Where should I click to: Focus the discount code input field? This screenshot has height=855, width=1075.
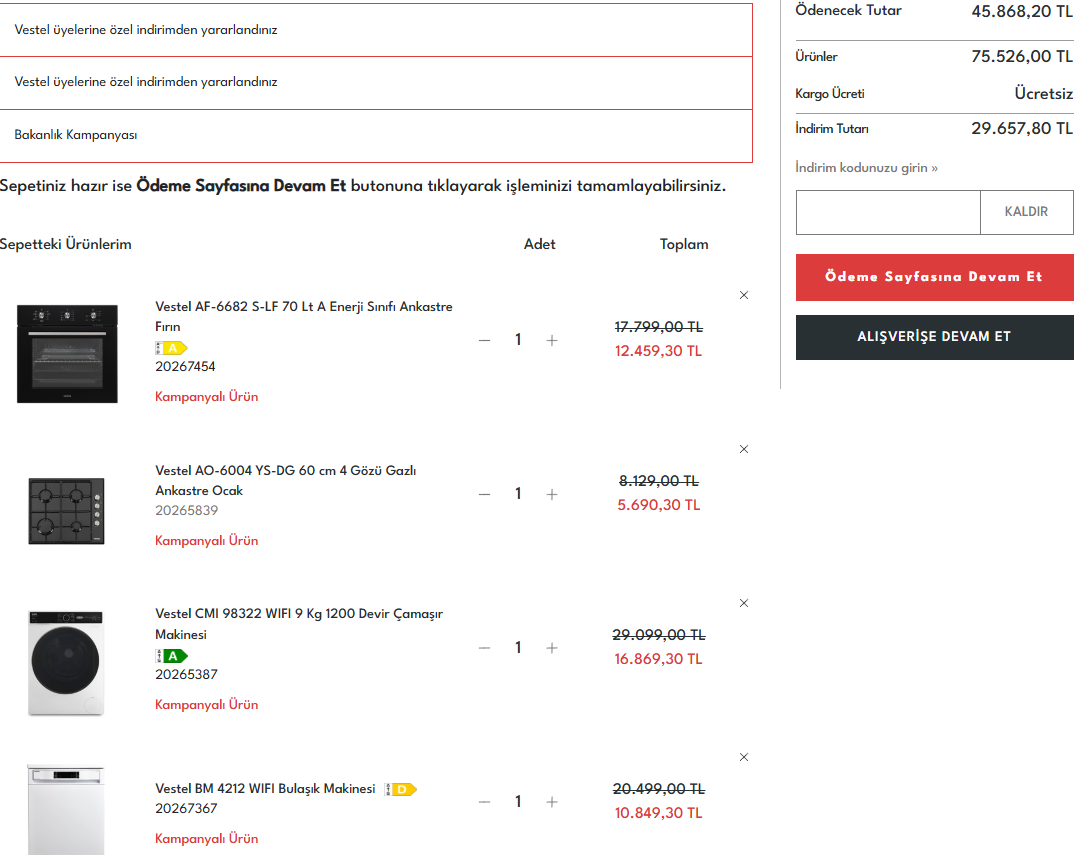[889, 212]
